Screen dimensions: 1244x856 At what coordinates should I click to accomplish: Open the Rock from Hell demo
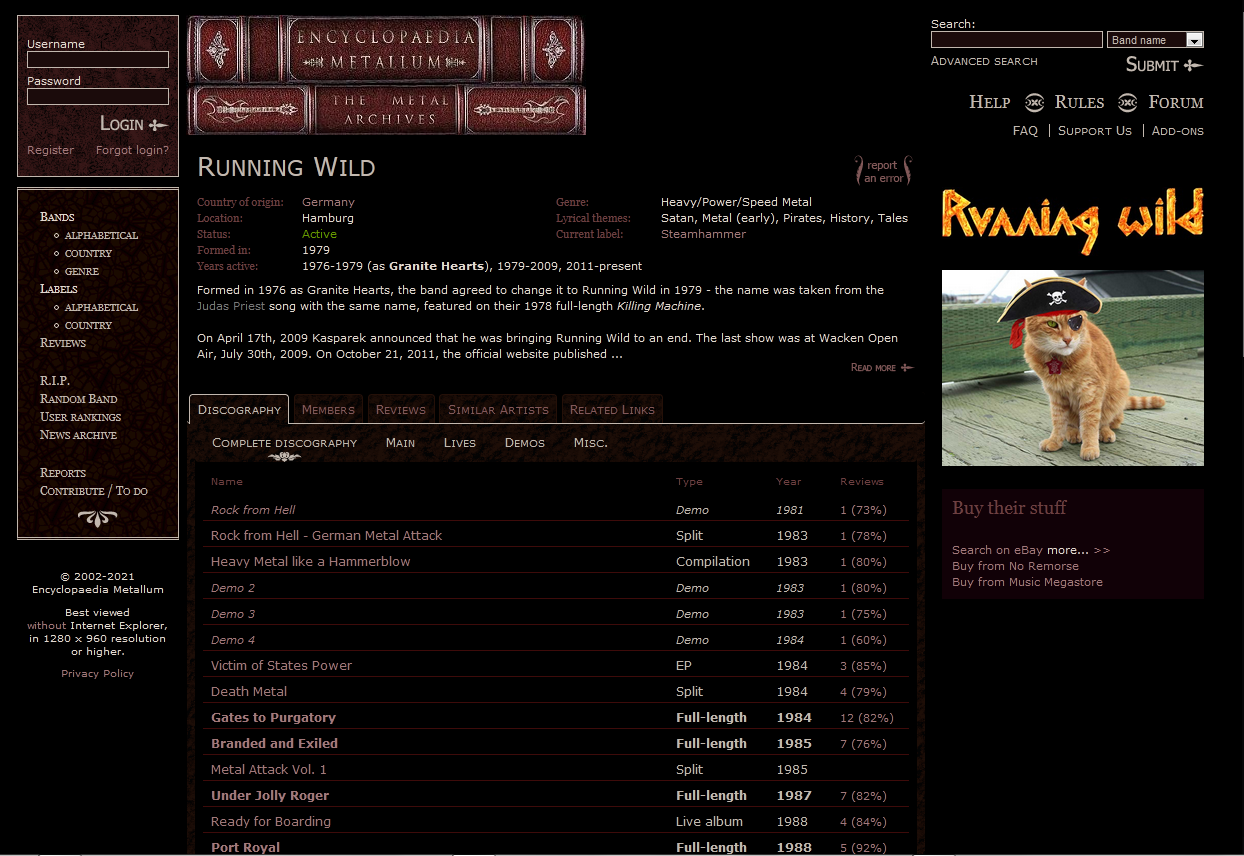click(x=253, y=510)
